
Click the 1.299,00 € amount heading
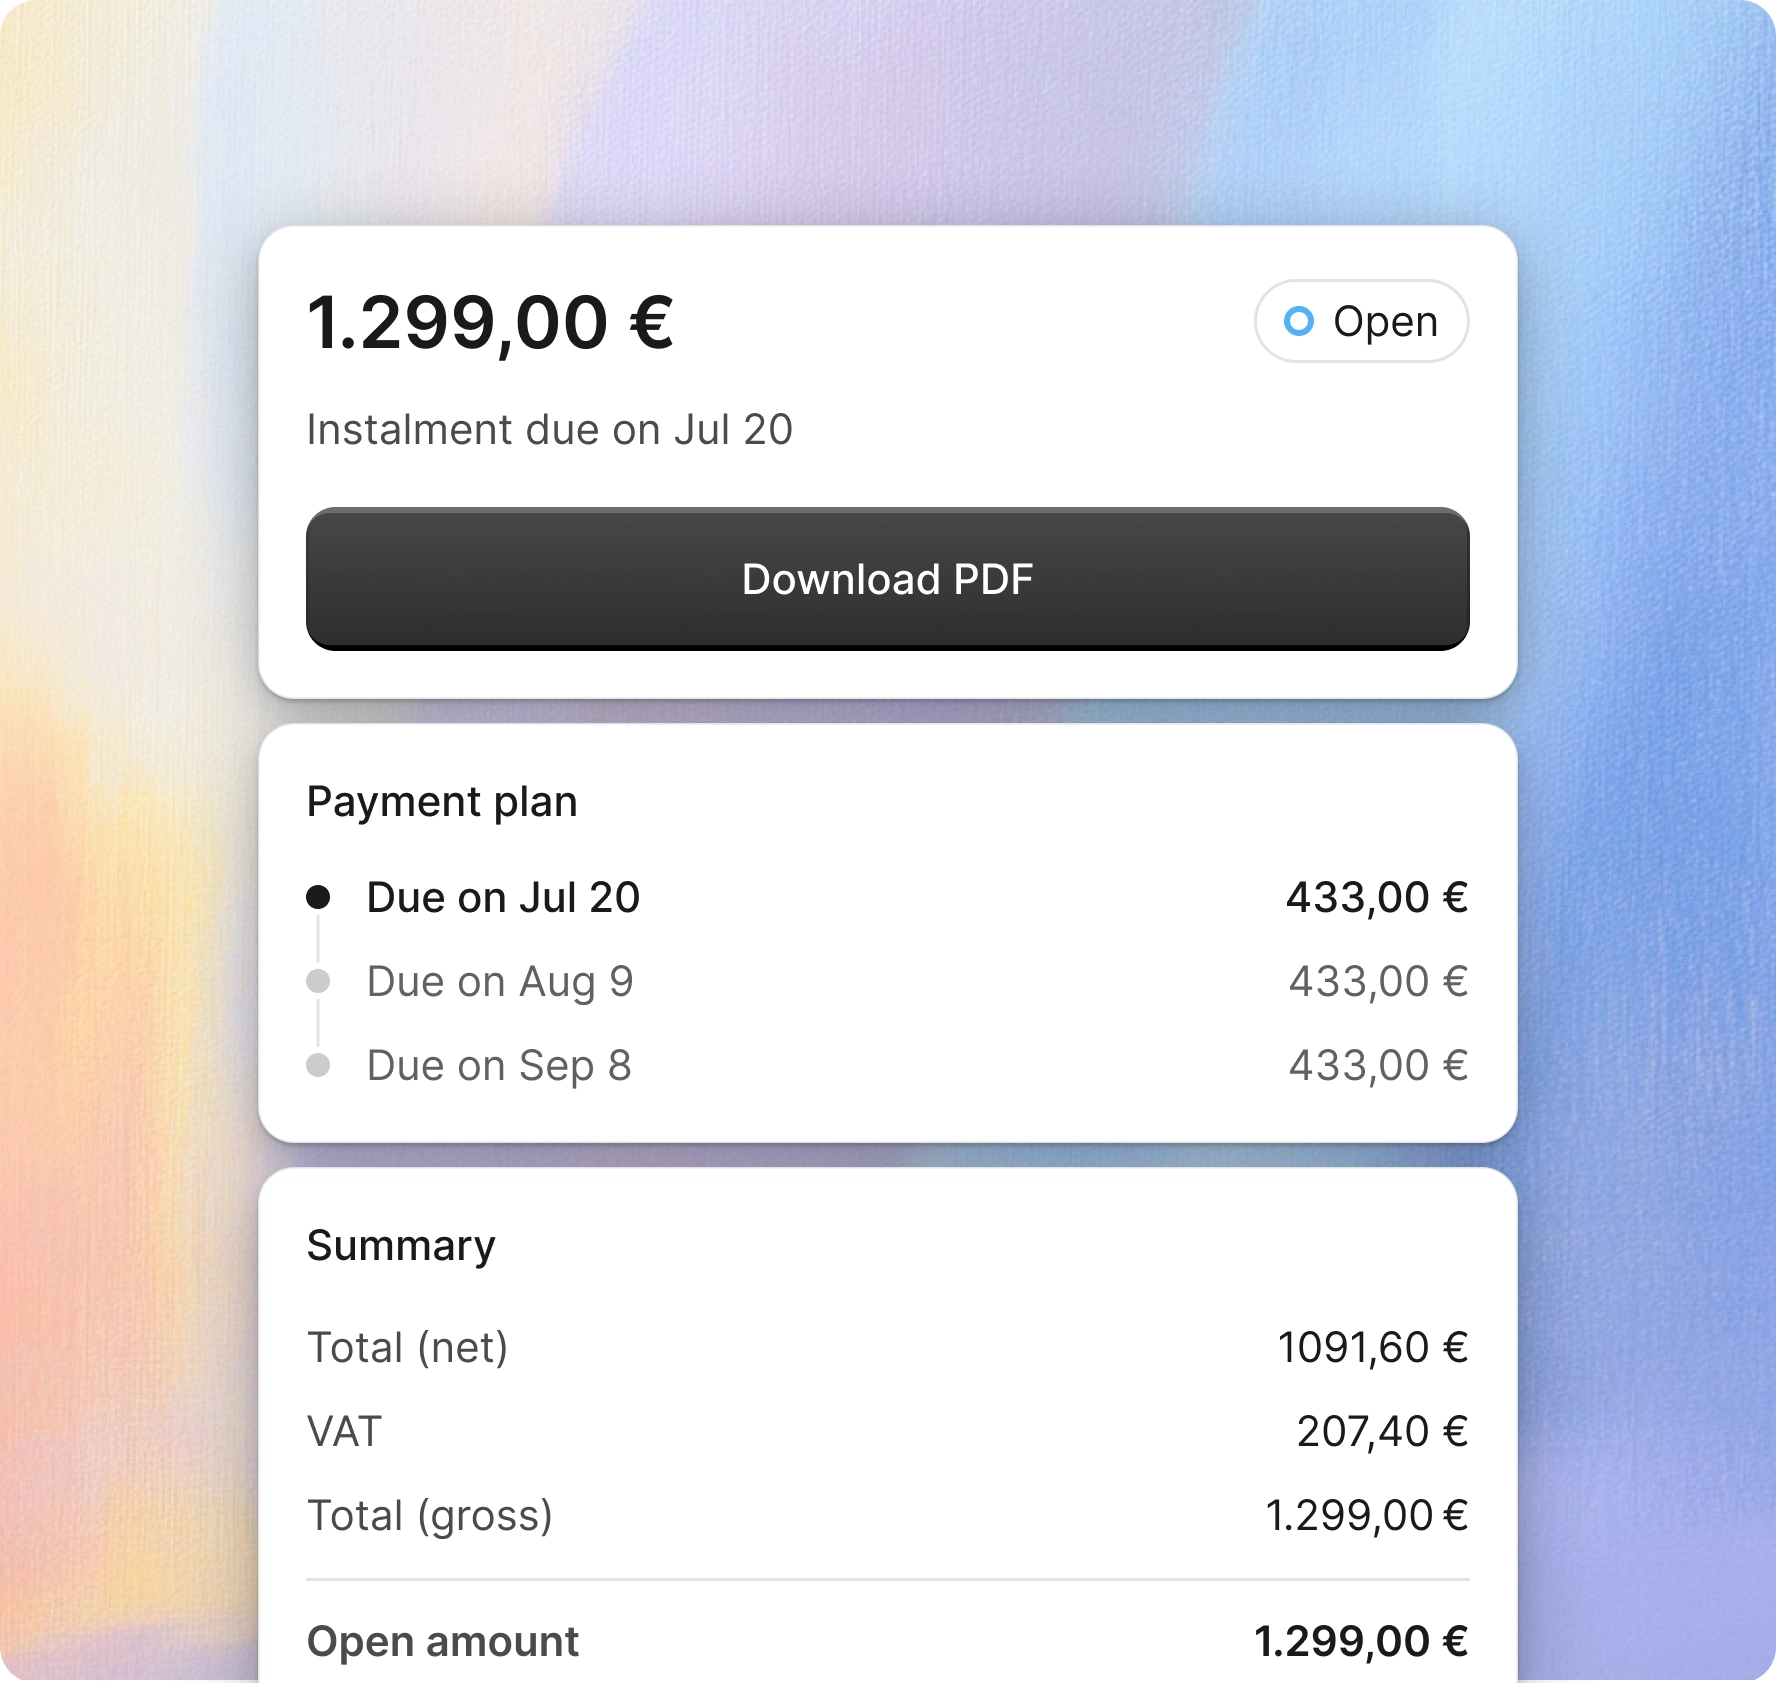(489, 322)
